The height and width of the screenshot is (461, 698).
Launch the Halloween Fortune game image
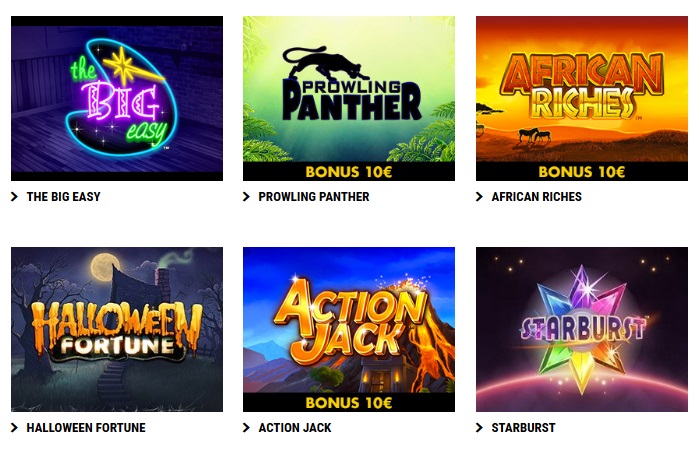pos(117,329)
